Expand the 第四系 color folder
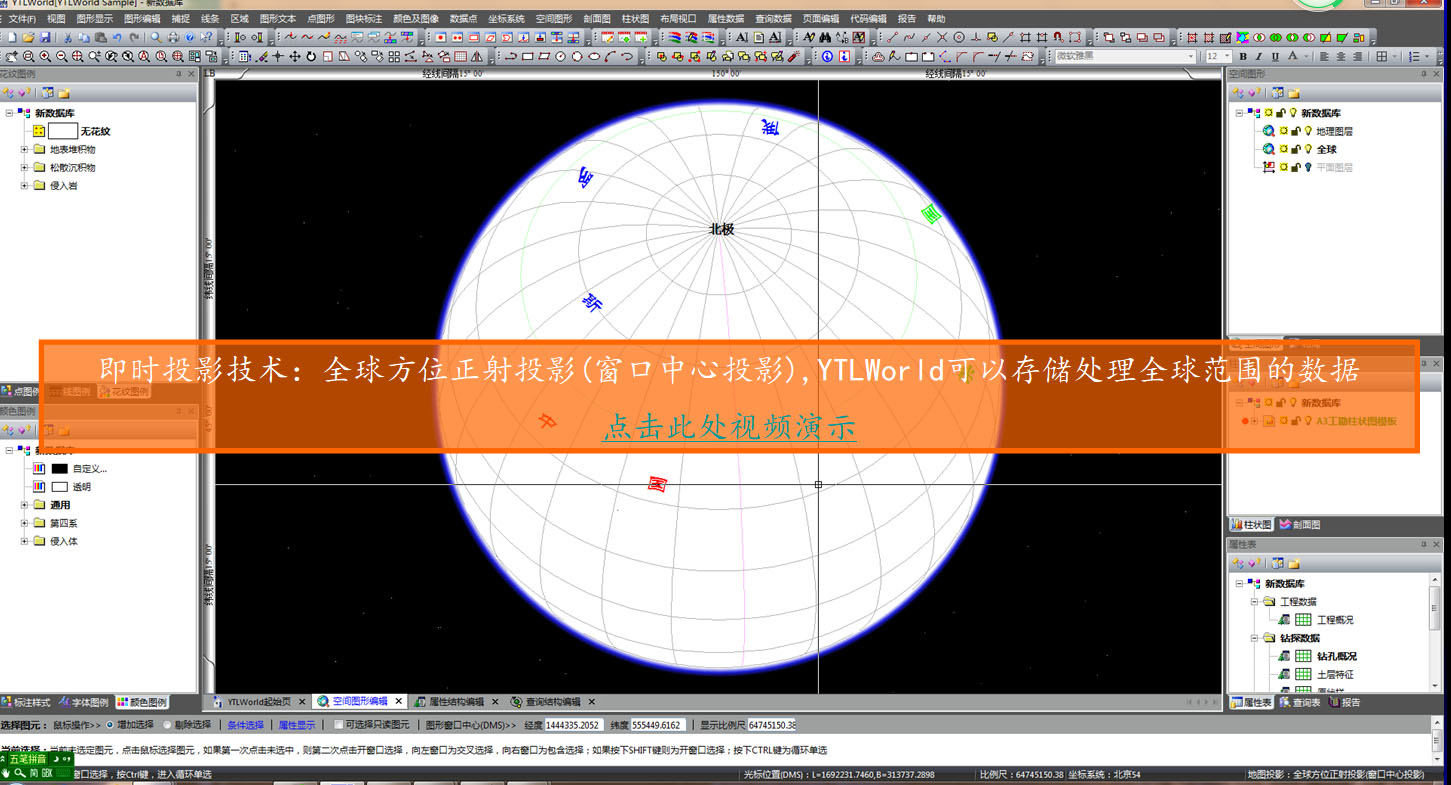Viewport: 1451px width, 785px height. tap(25, 523)
